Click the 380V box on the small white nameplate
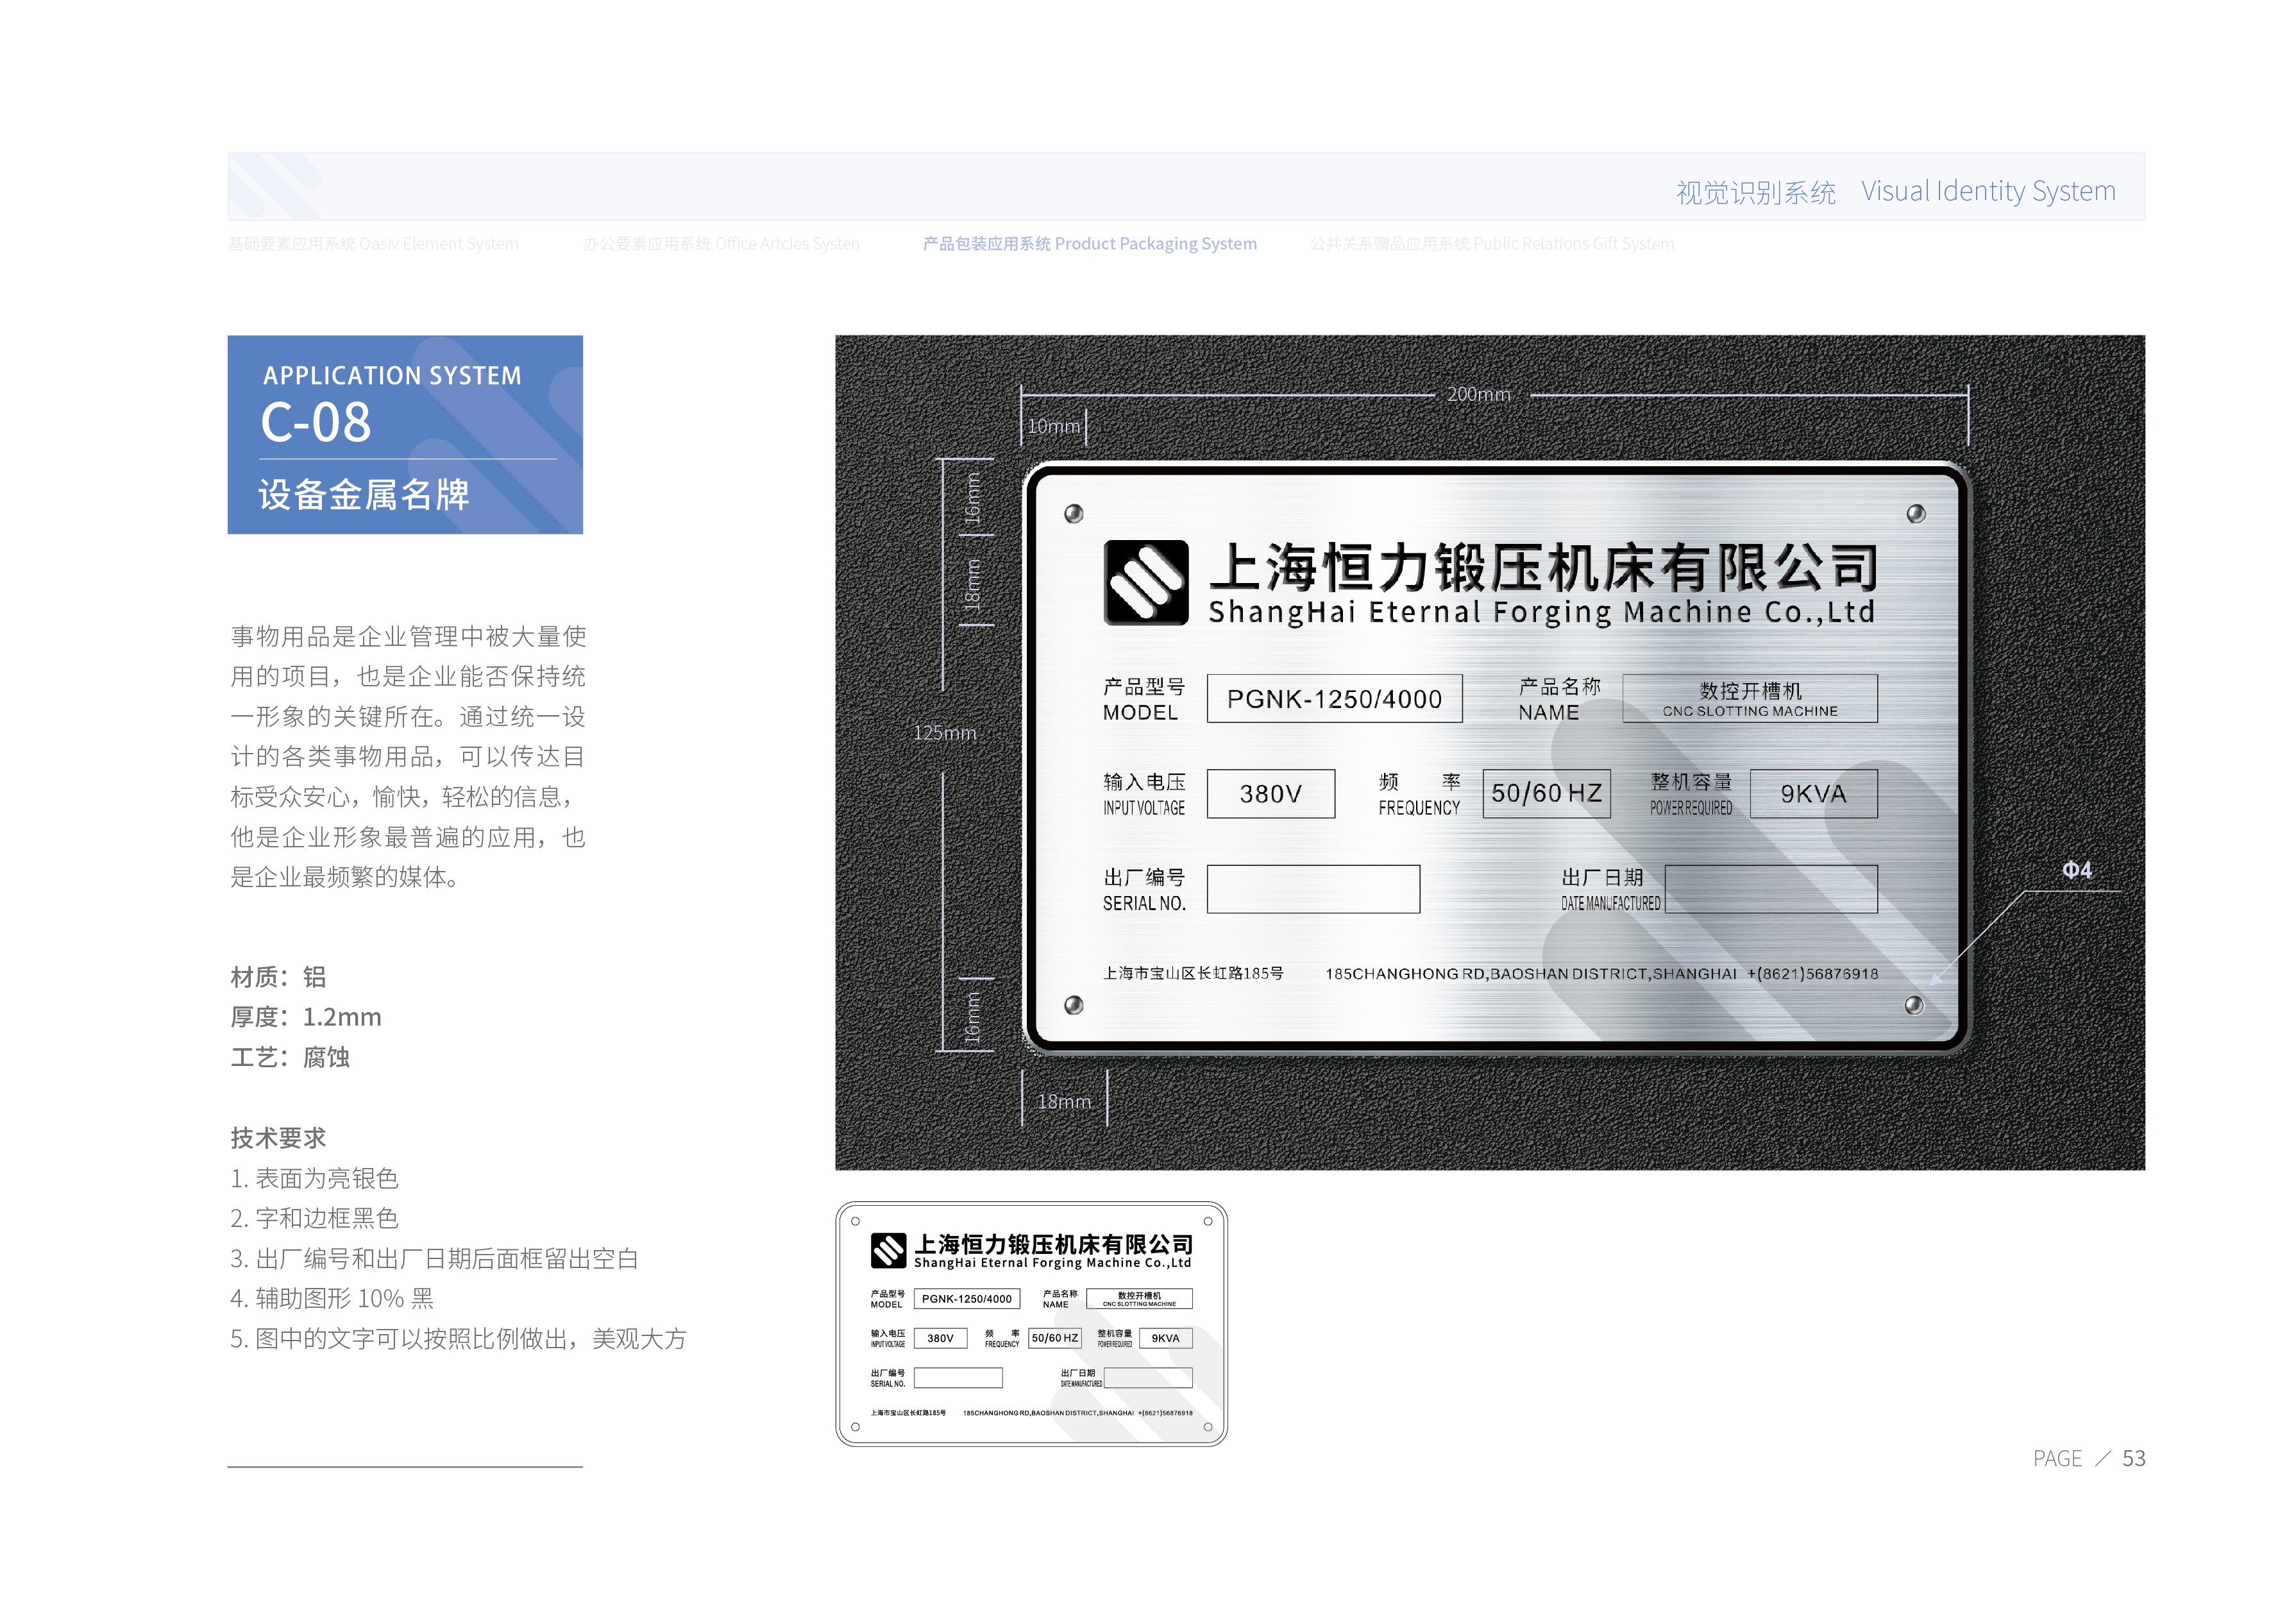The width and height of the screenshot is (2296, 1599). click(940, 1338)
